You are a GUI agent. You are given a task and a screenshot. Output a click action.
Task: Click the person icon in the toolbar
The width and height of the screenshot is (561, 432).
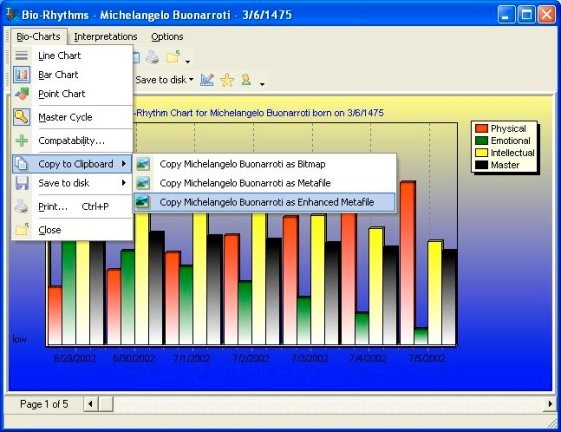[x=246, y=80]
